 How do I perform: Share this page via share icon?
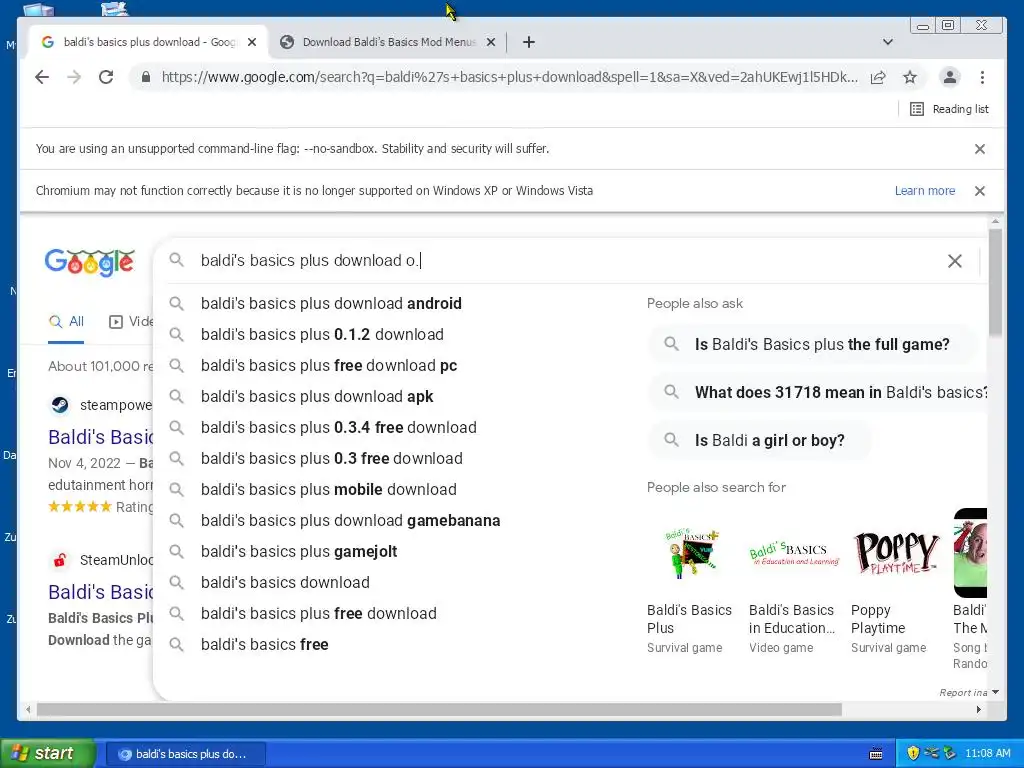coord(878,77)
